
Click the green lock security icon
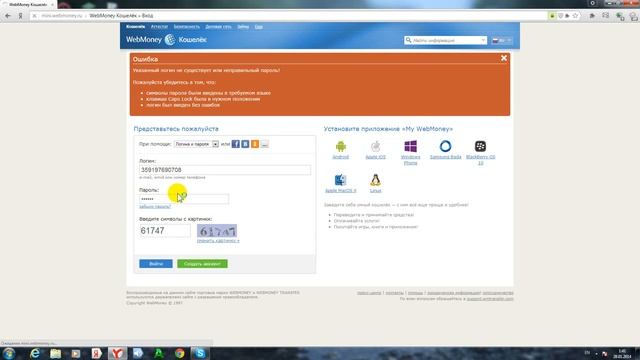pyautogui.click(x=552, y=16)
